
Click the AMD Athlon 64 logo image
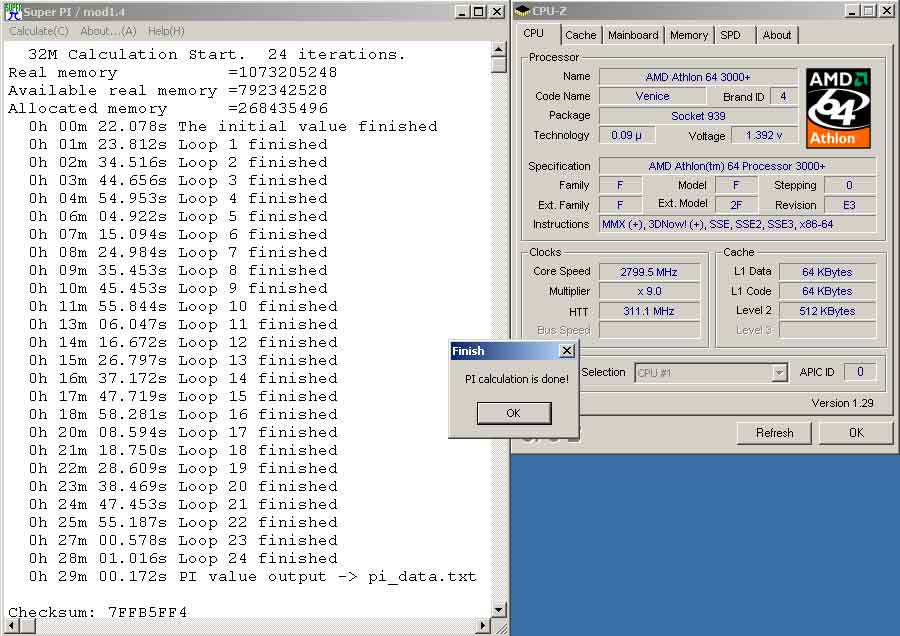click(x=838, y=108)
